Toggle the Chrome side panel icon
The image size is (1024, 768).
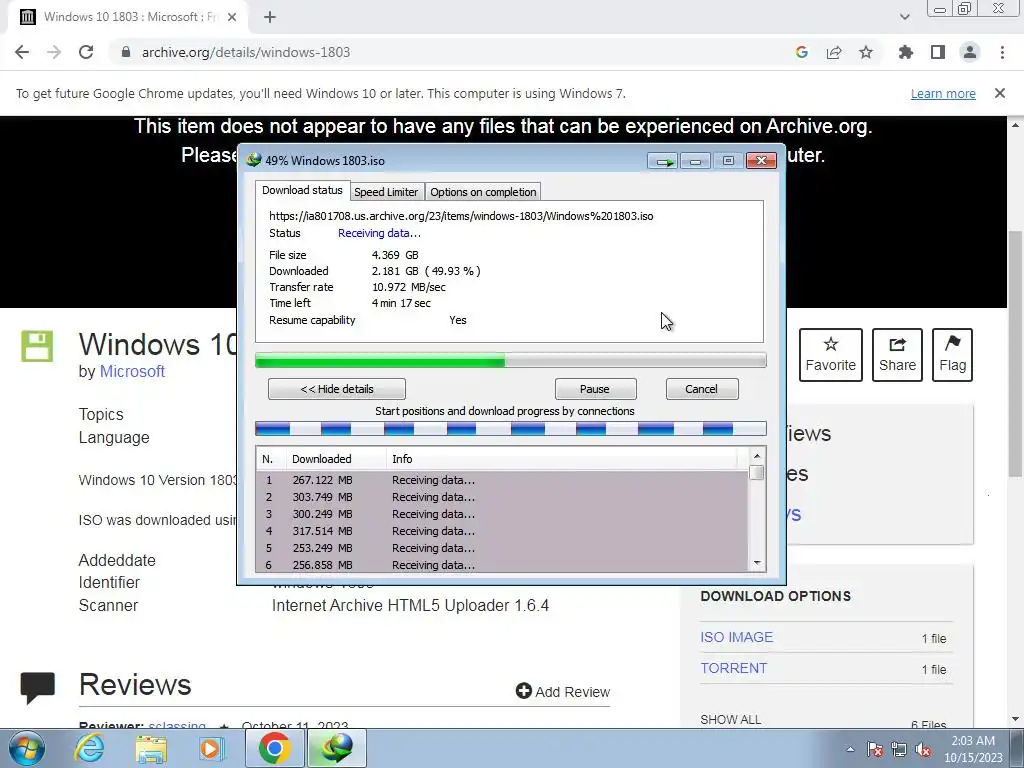pyautogui.click(x=938, y=52)
